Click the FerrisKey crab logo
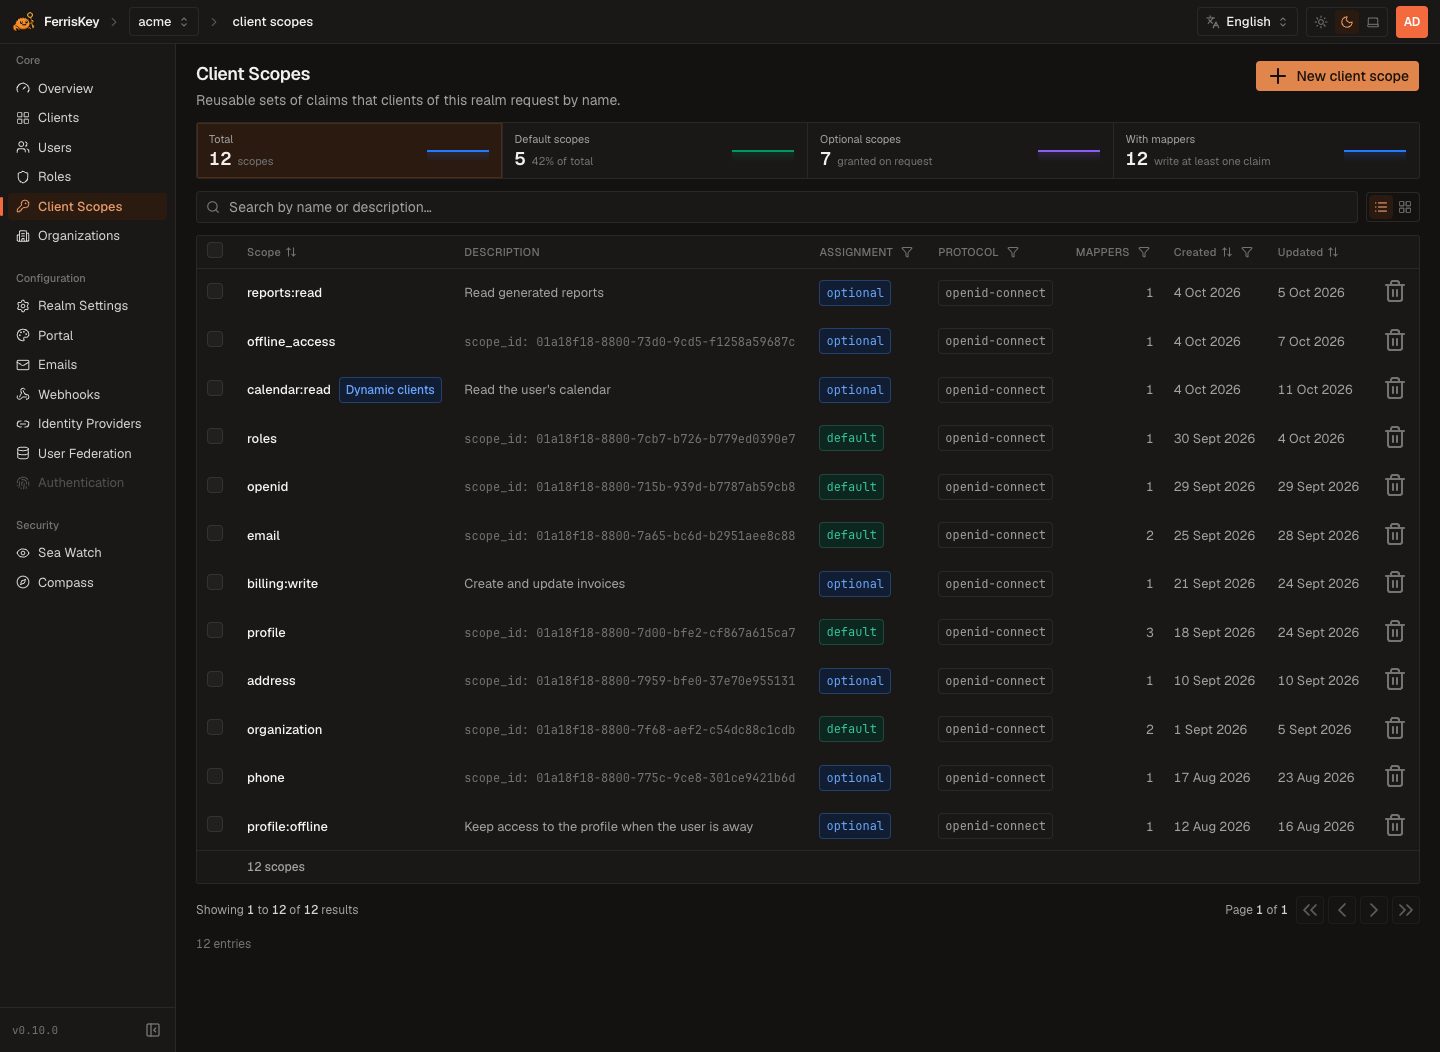1440x1052 pixels. click(24, 21)
